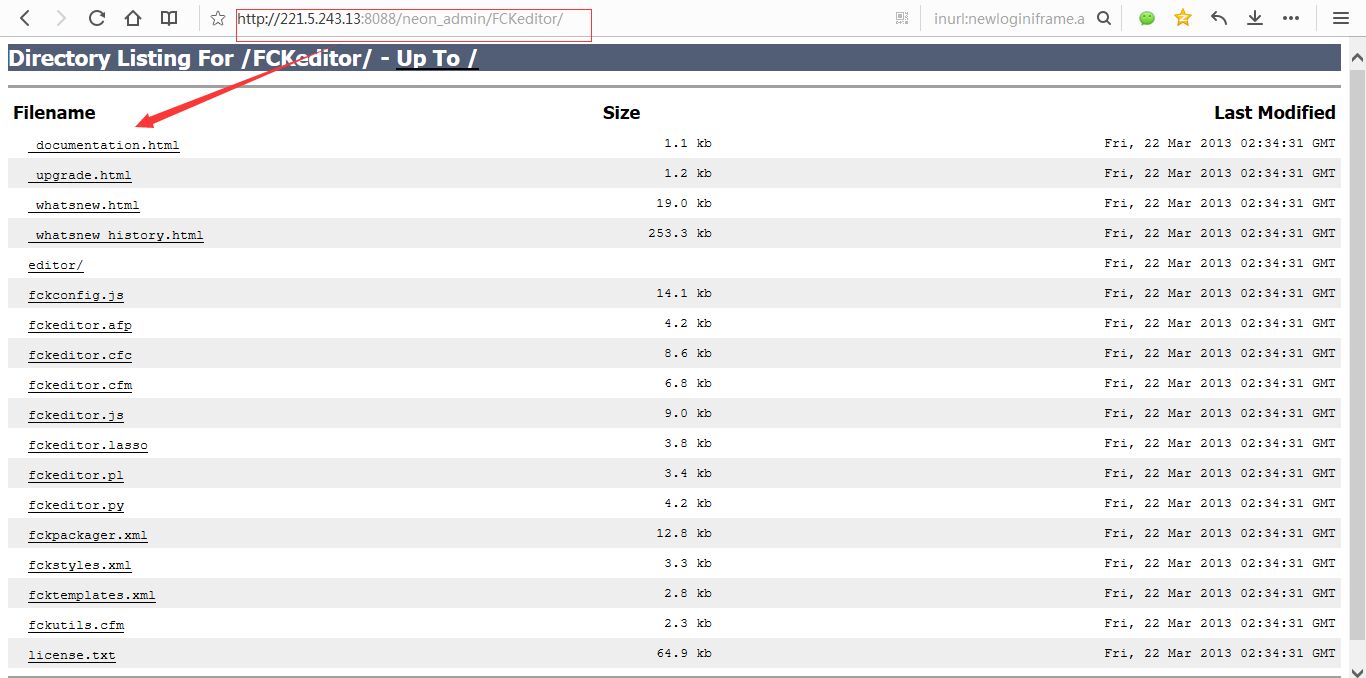This screenshot has width=1366, height=678.
Task: Open fckeditor.py
Action: [x=76, y=505]
